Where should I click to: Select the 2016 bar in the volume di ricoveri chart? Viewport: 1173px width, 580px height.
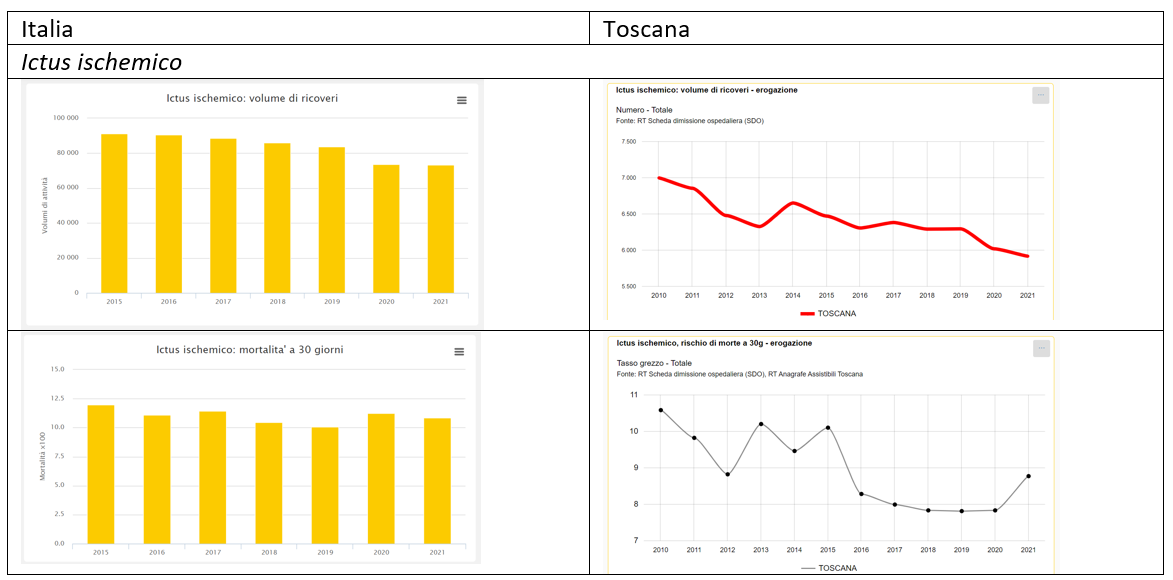[x=169, y=214]
